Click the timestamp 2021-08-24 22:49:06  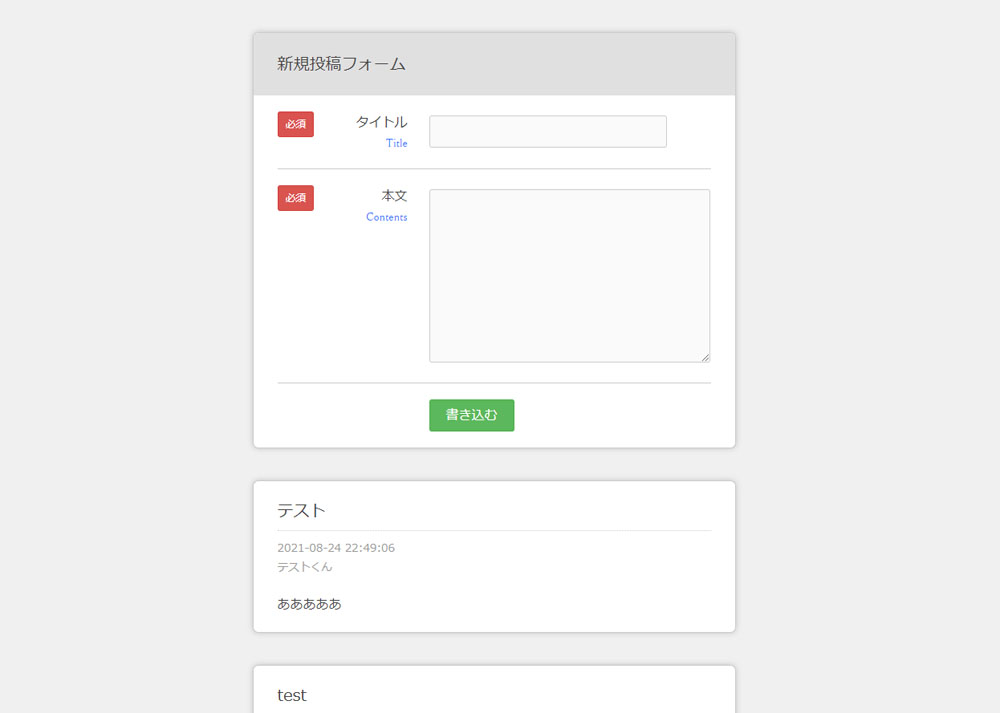pos(336,548)
